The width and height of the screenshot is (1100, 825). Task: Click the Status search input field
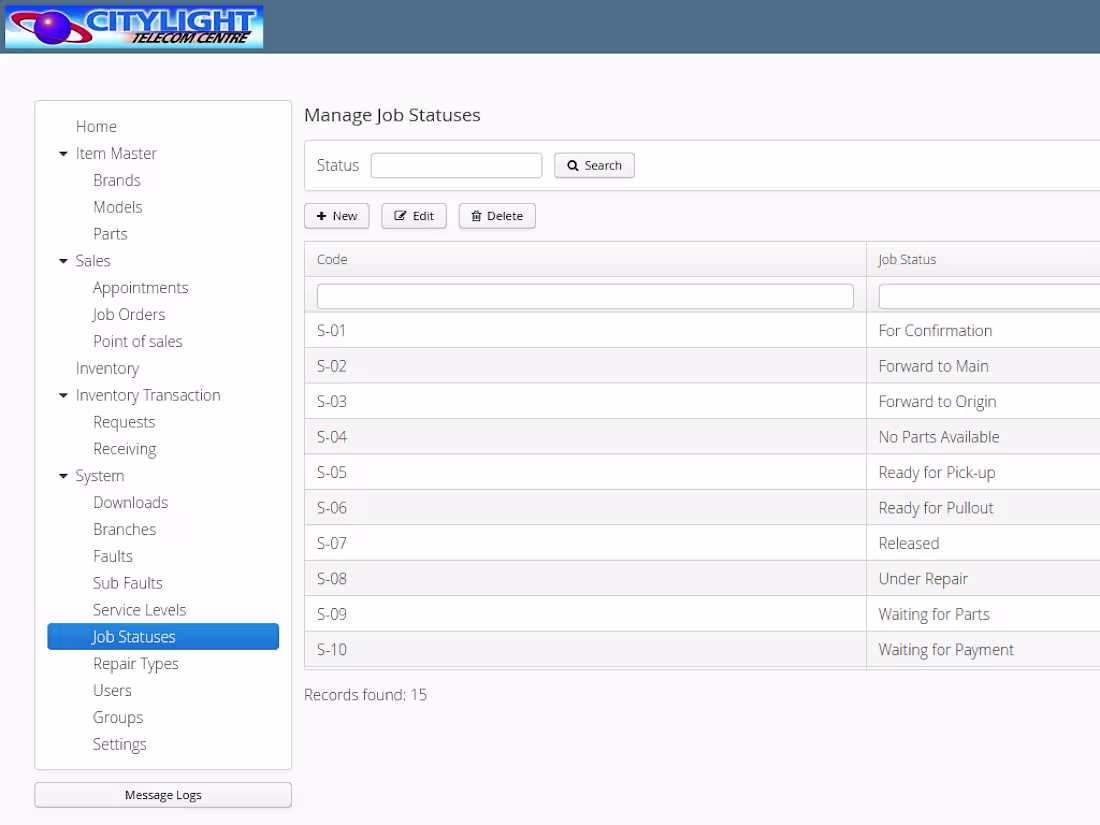point(456,165)
